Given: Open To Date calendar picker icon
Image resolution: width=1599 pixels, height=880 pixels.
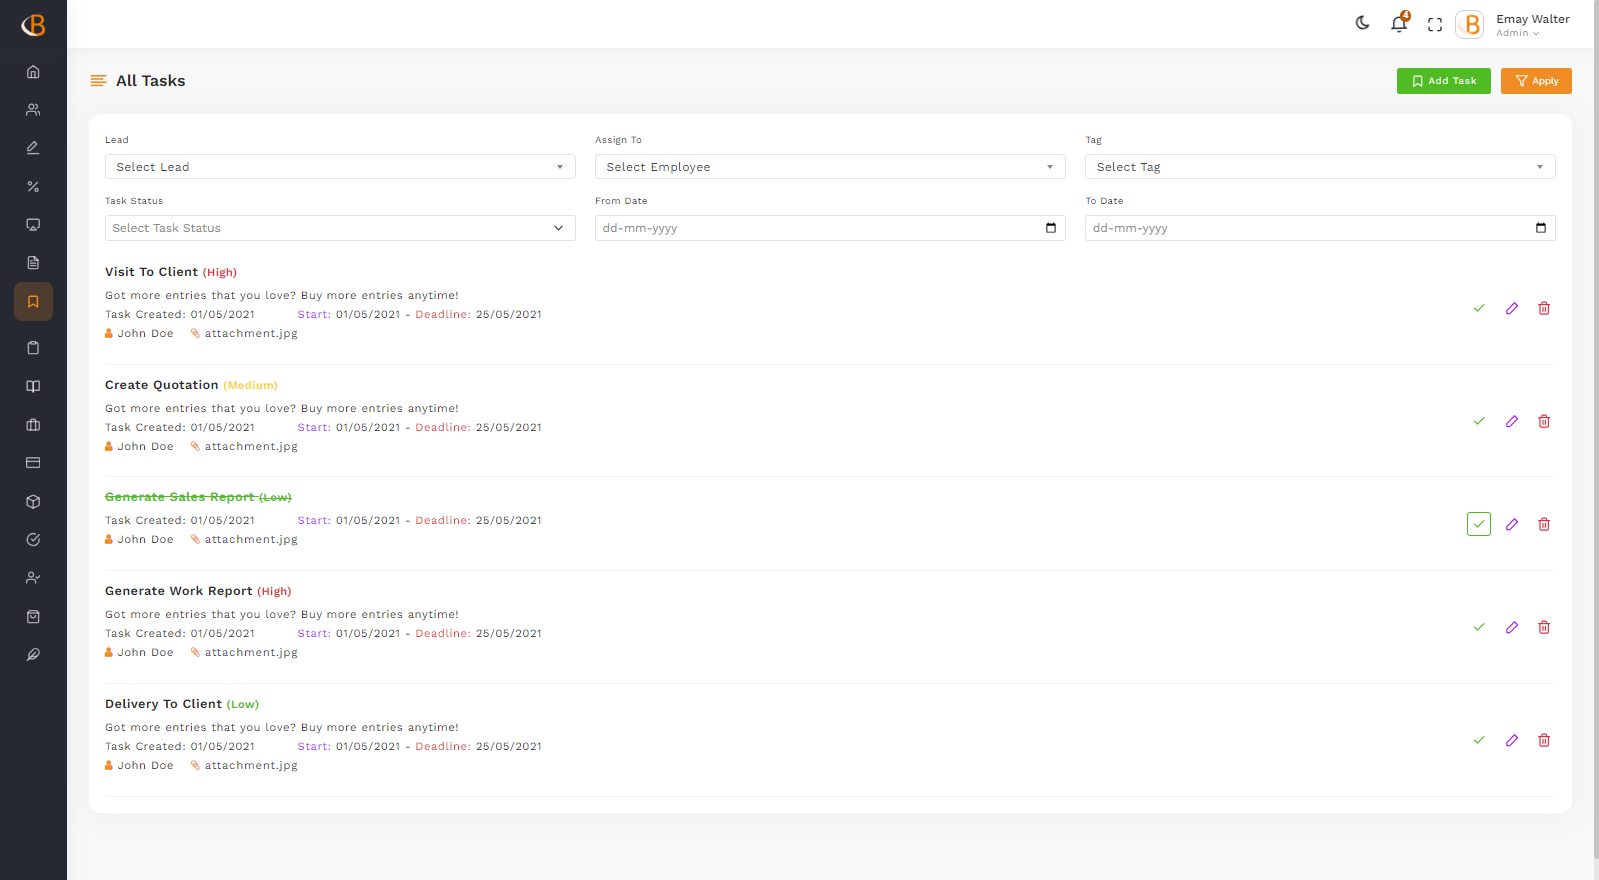Looking at the screenshot, I should point(1541,228).
